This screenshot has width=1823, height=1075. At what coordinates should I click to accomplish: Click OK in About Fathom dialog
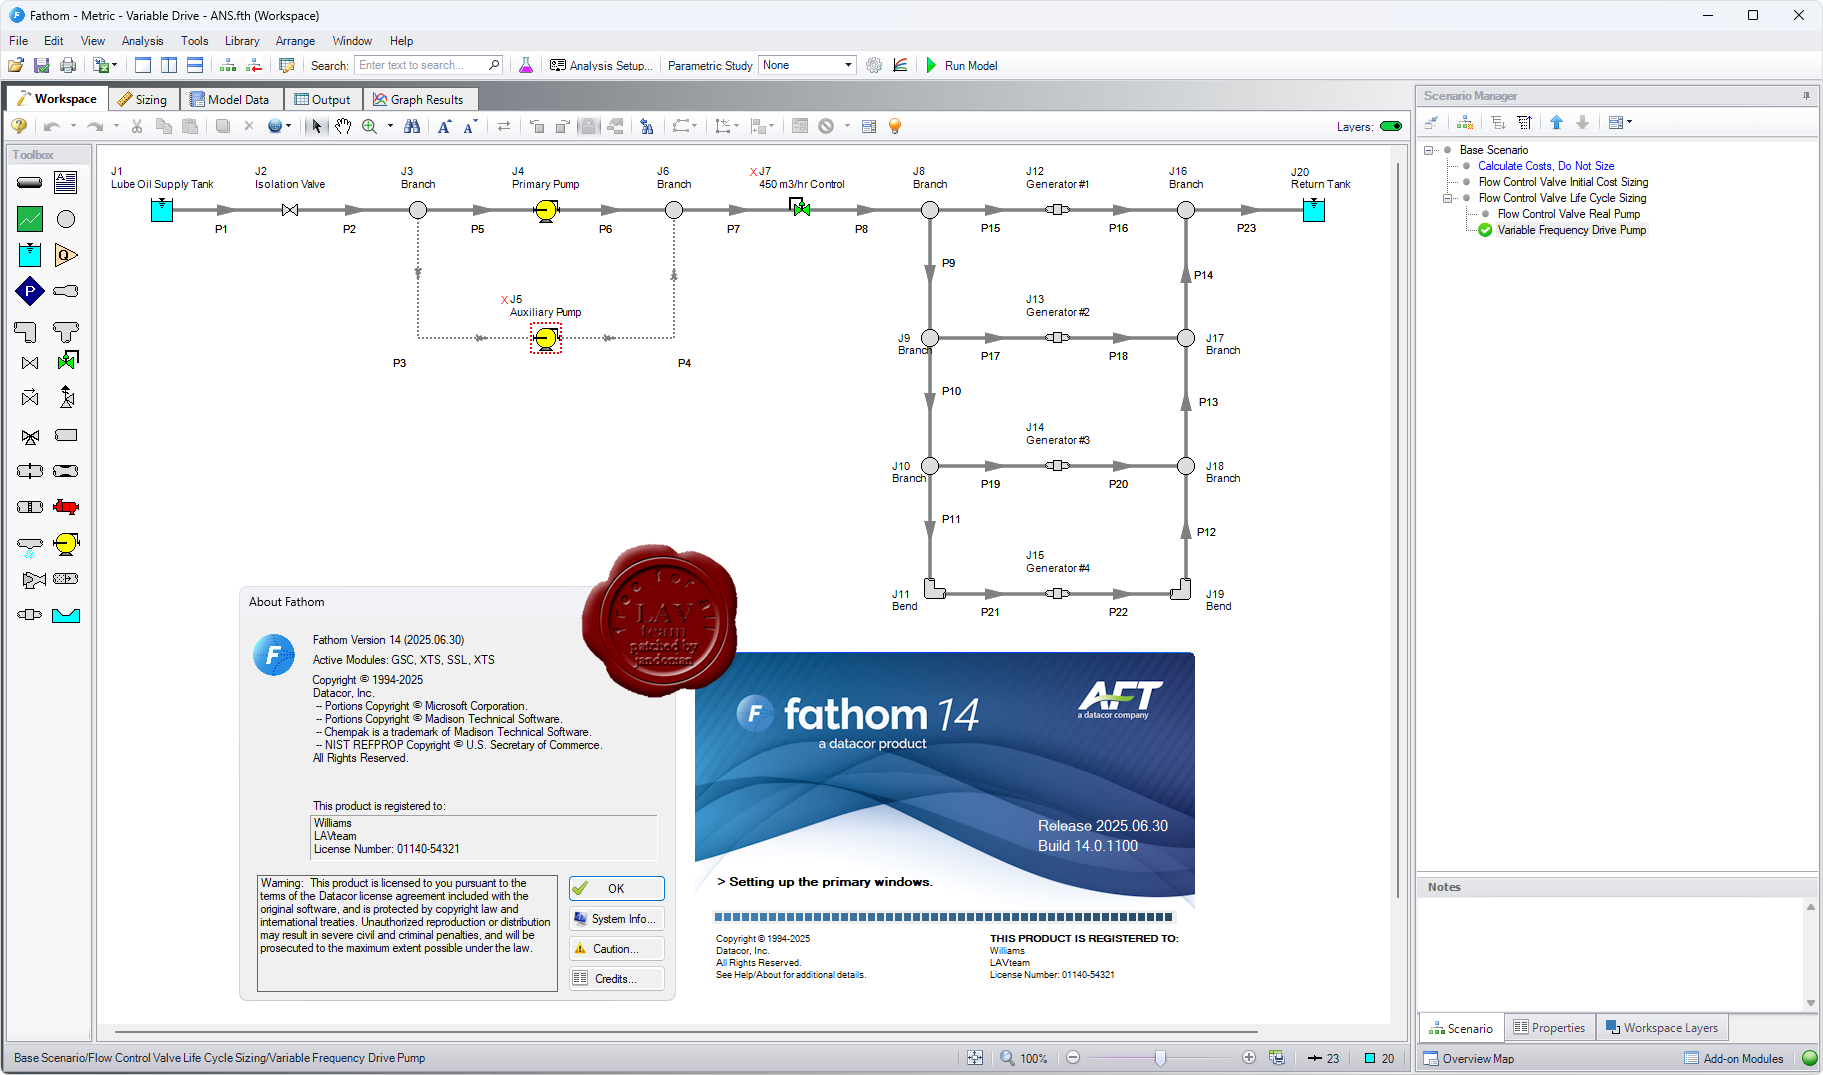[616, 888]
